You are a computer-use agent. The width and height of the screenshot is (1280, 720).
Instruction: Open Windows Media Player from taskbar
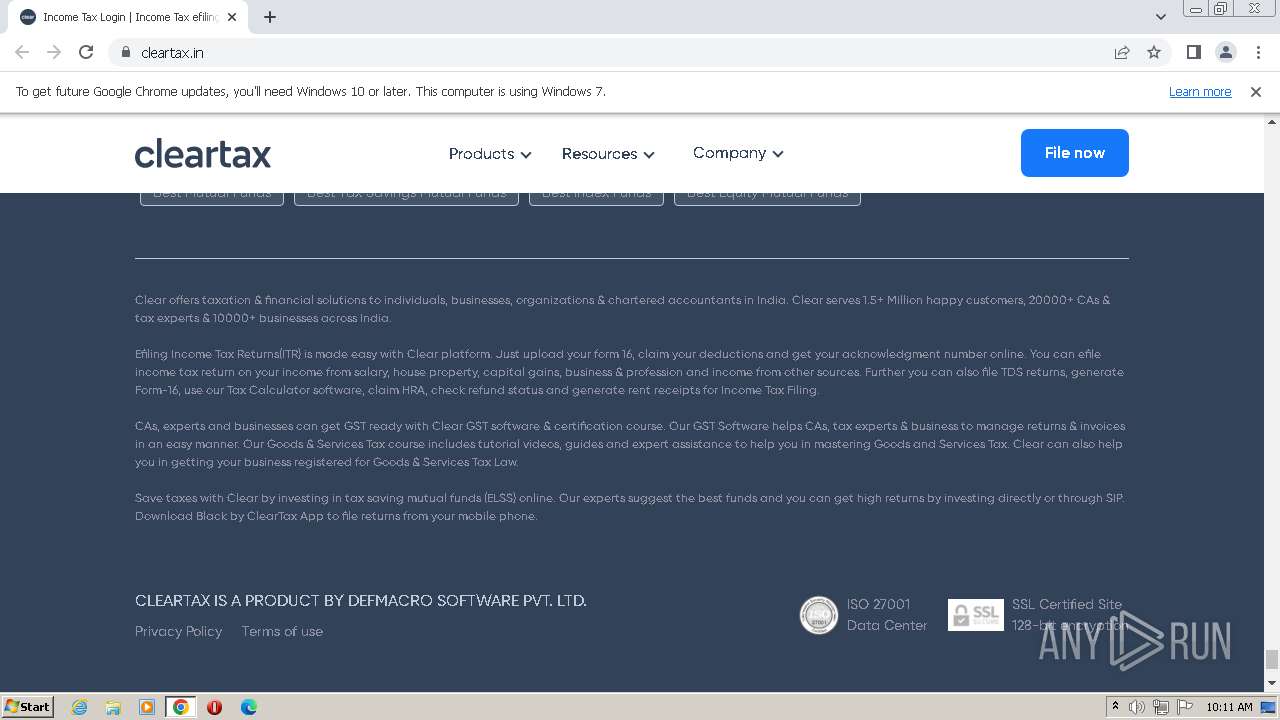point(147,707)
